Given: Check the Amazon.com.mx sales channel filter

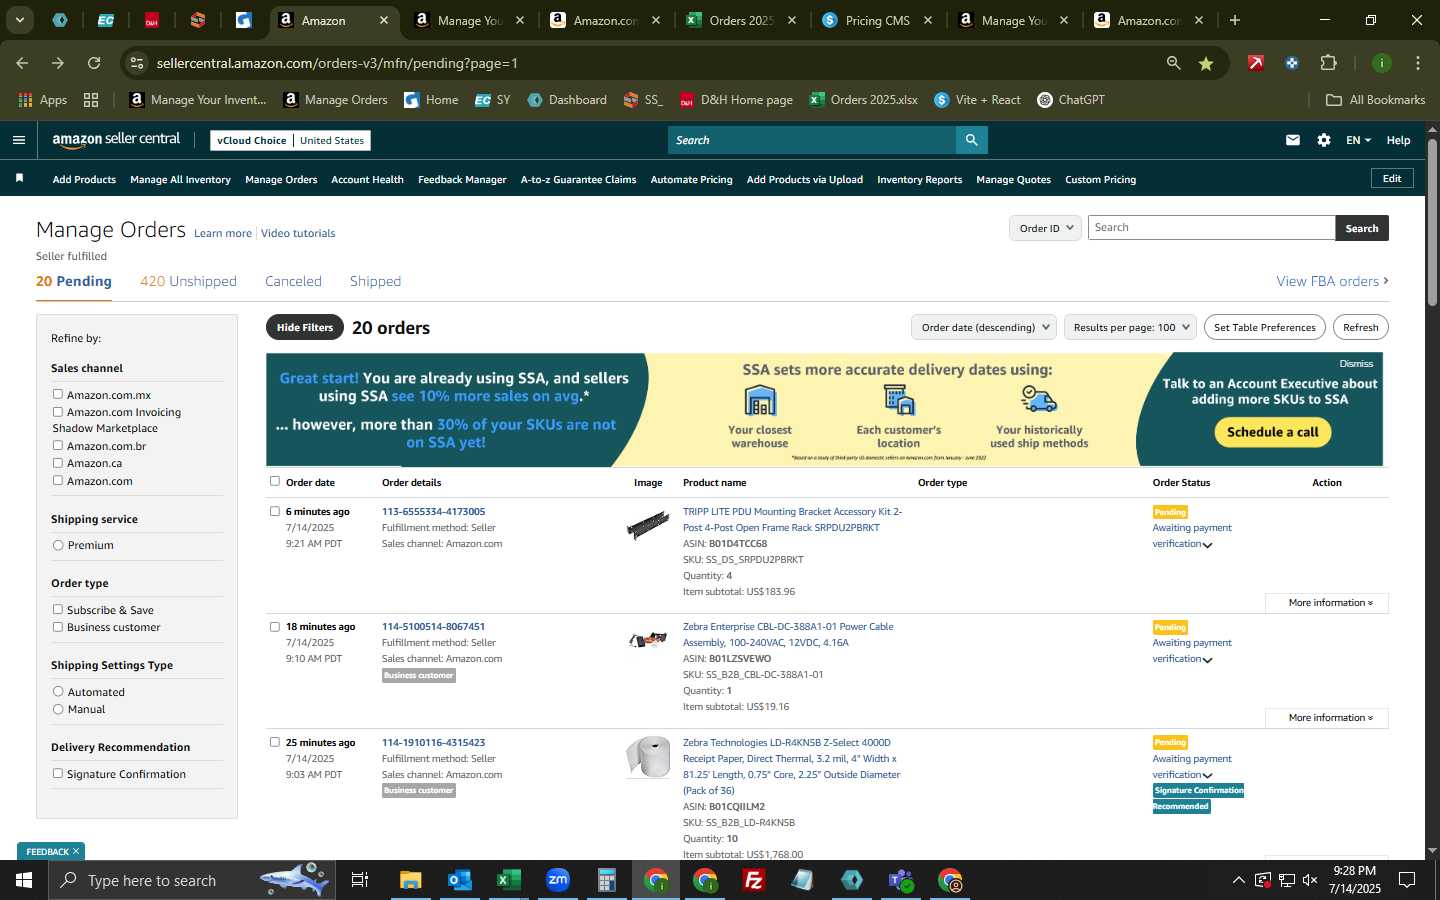Looking at the screenshot, I should click(x=58, y=394).
